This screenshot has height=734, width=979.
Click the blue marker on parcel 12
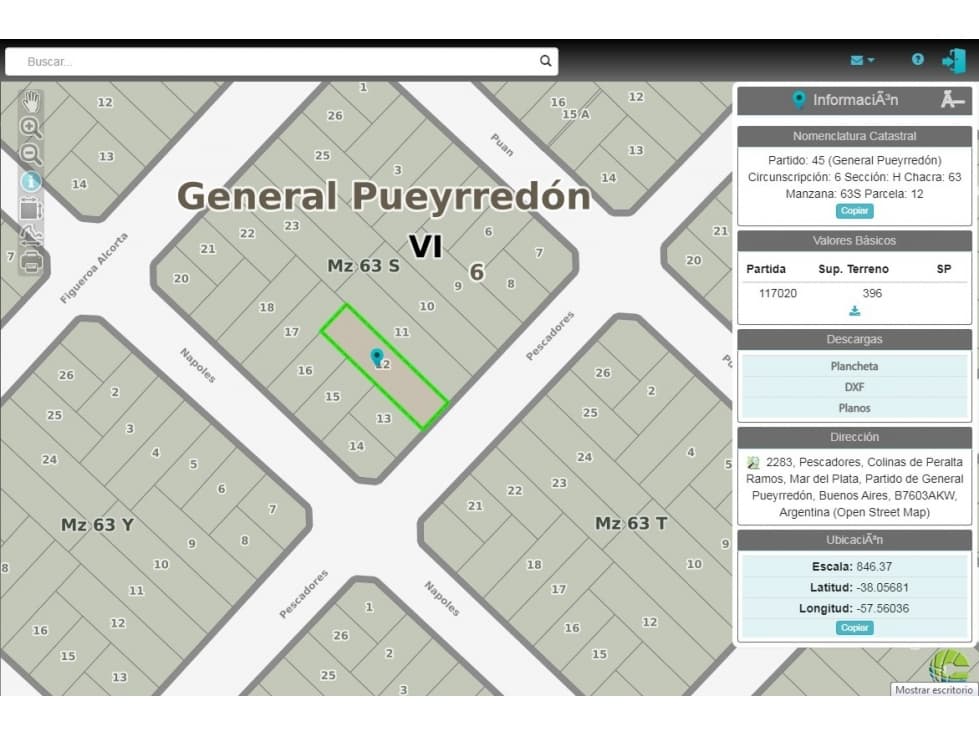click(377, 356)
